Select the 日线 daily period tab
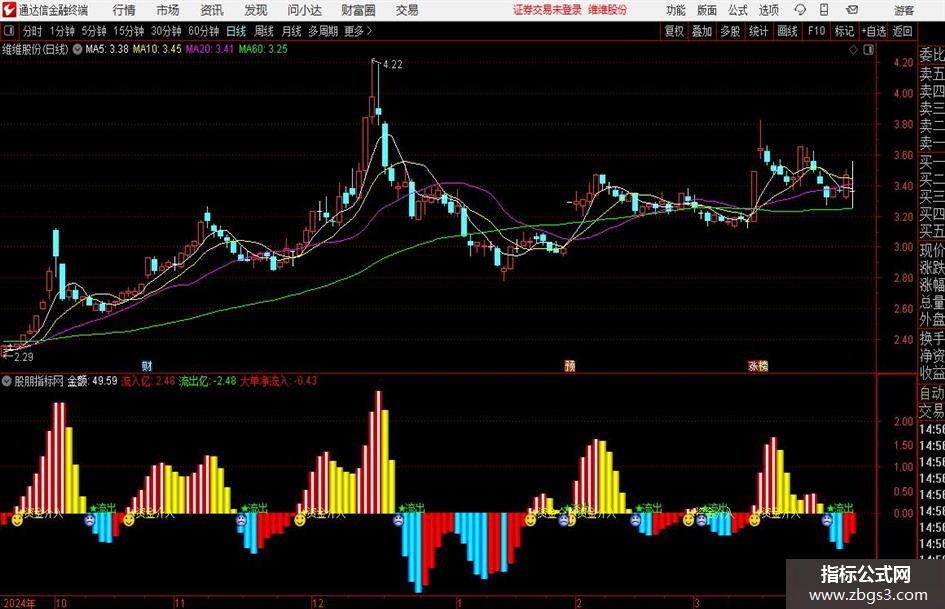 pos(236,31)
